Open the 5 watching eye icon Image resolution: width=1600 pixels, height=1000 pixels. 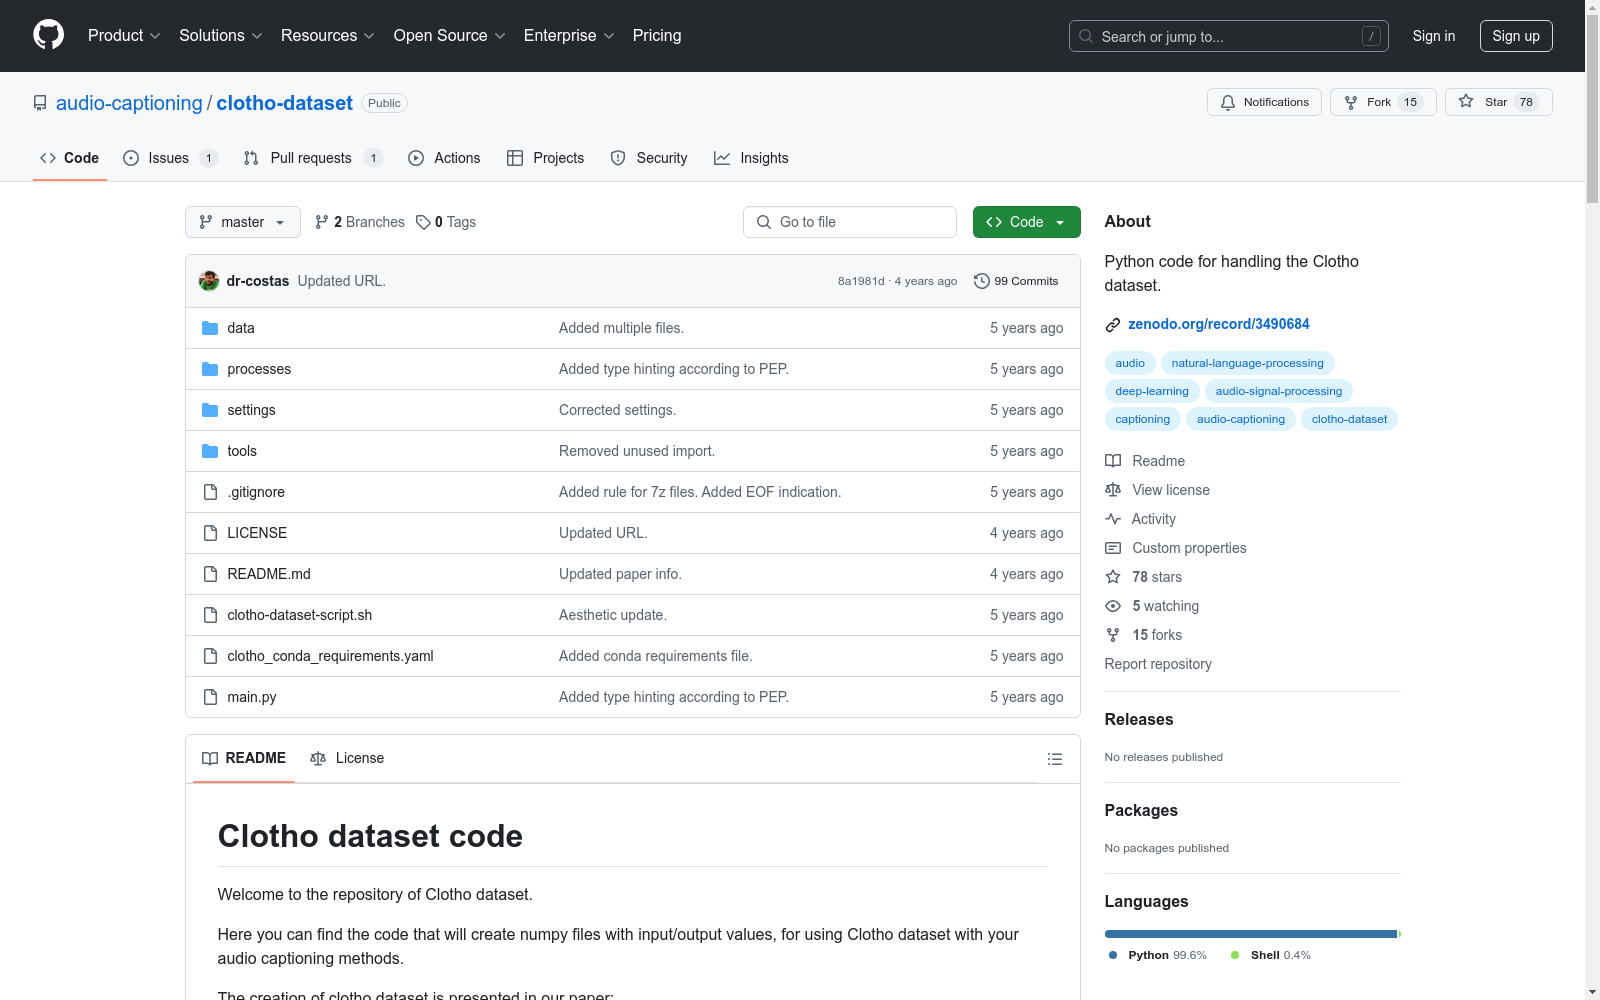[x=1113, y=606]
